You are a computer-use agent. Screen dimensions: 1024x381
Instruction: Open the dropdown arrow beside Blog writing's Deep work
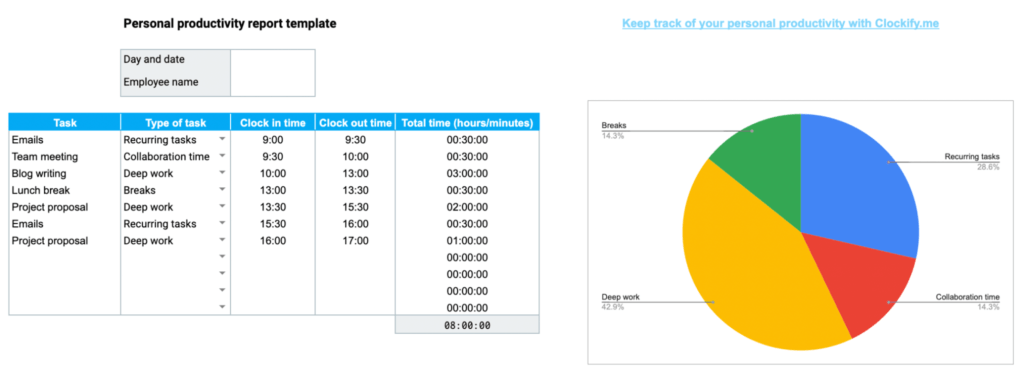222,173
